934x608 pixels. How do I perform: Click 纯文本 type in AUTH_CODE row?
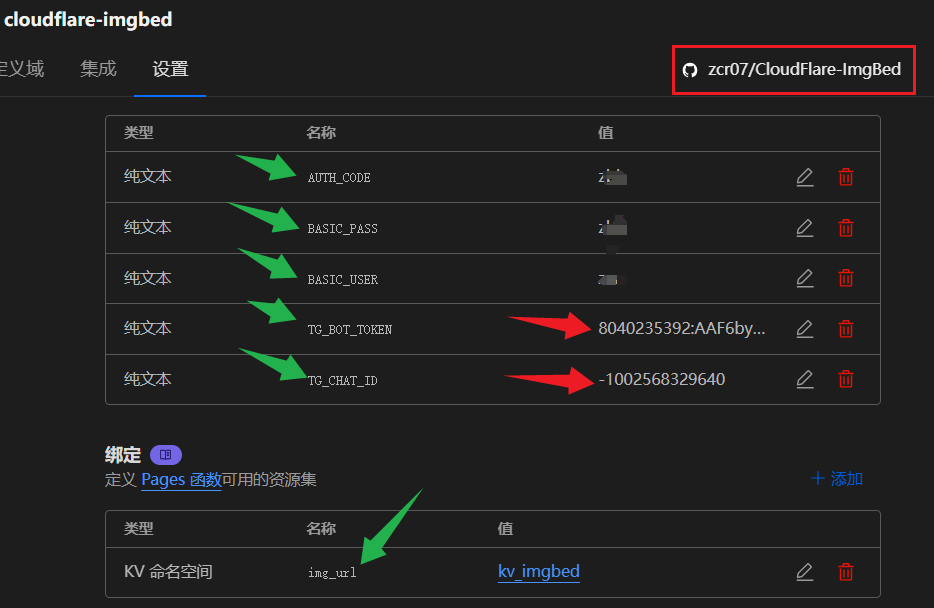(x=148, y=176)
